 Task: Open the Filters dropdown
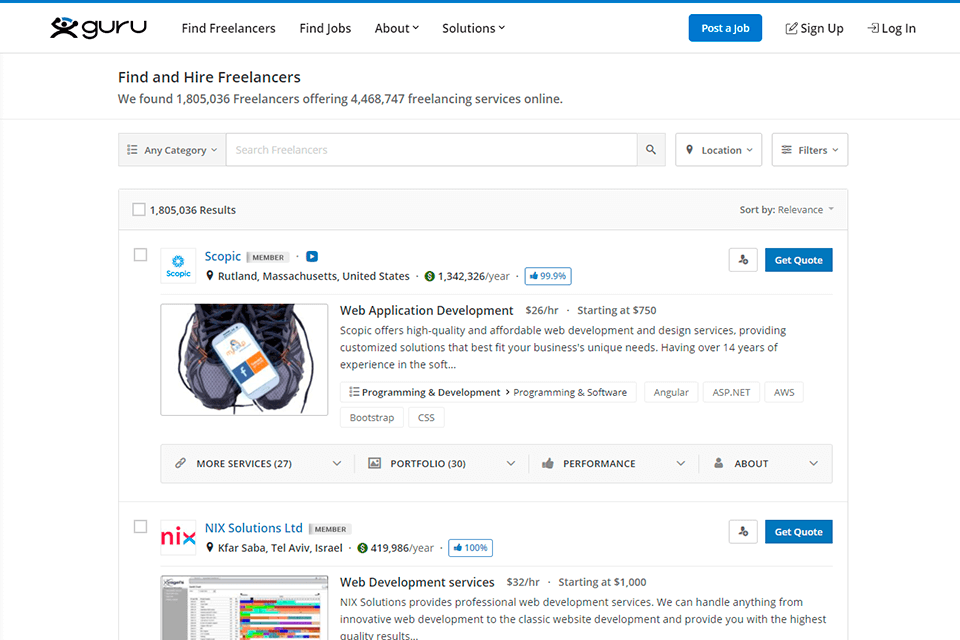810,149
